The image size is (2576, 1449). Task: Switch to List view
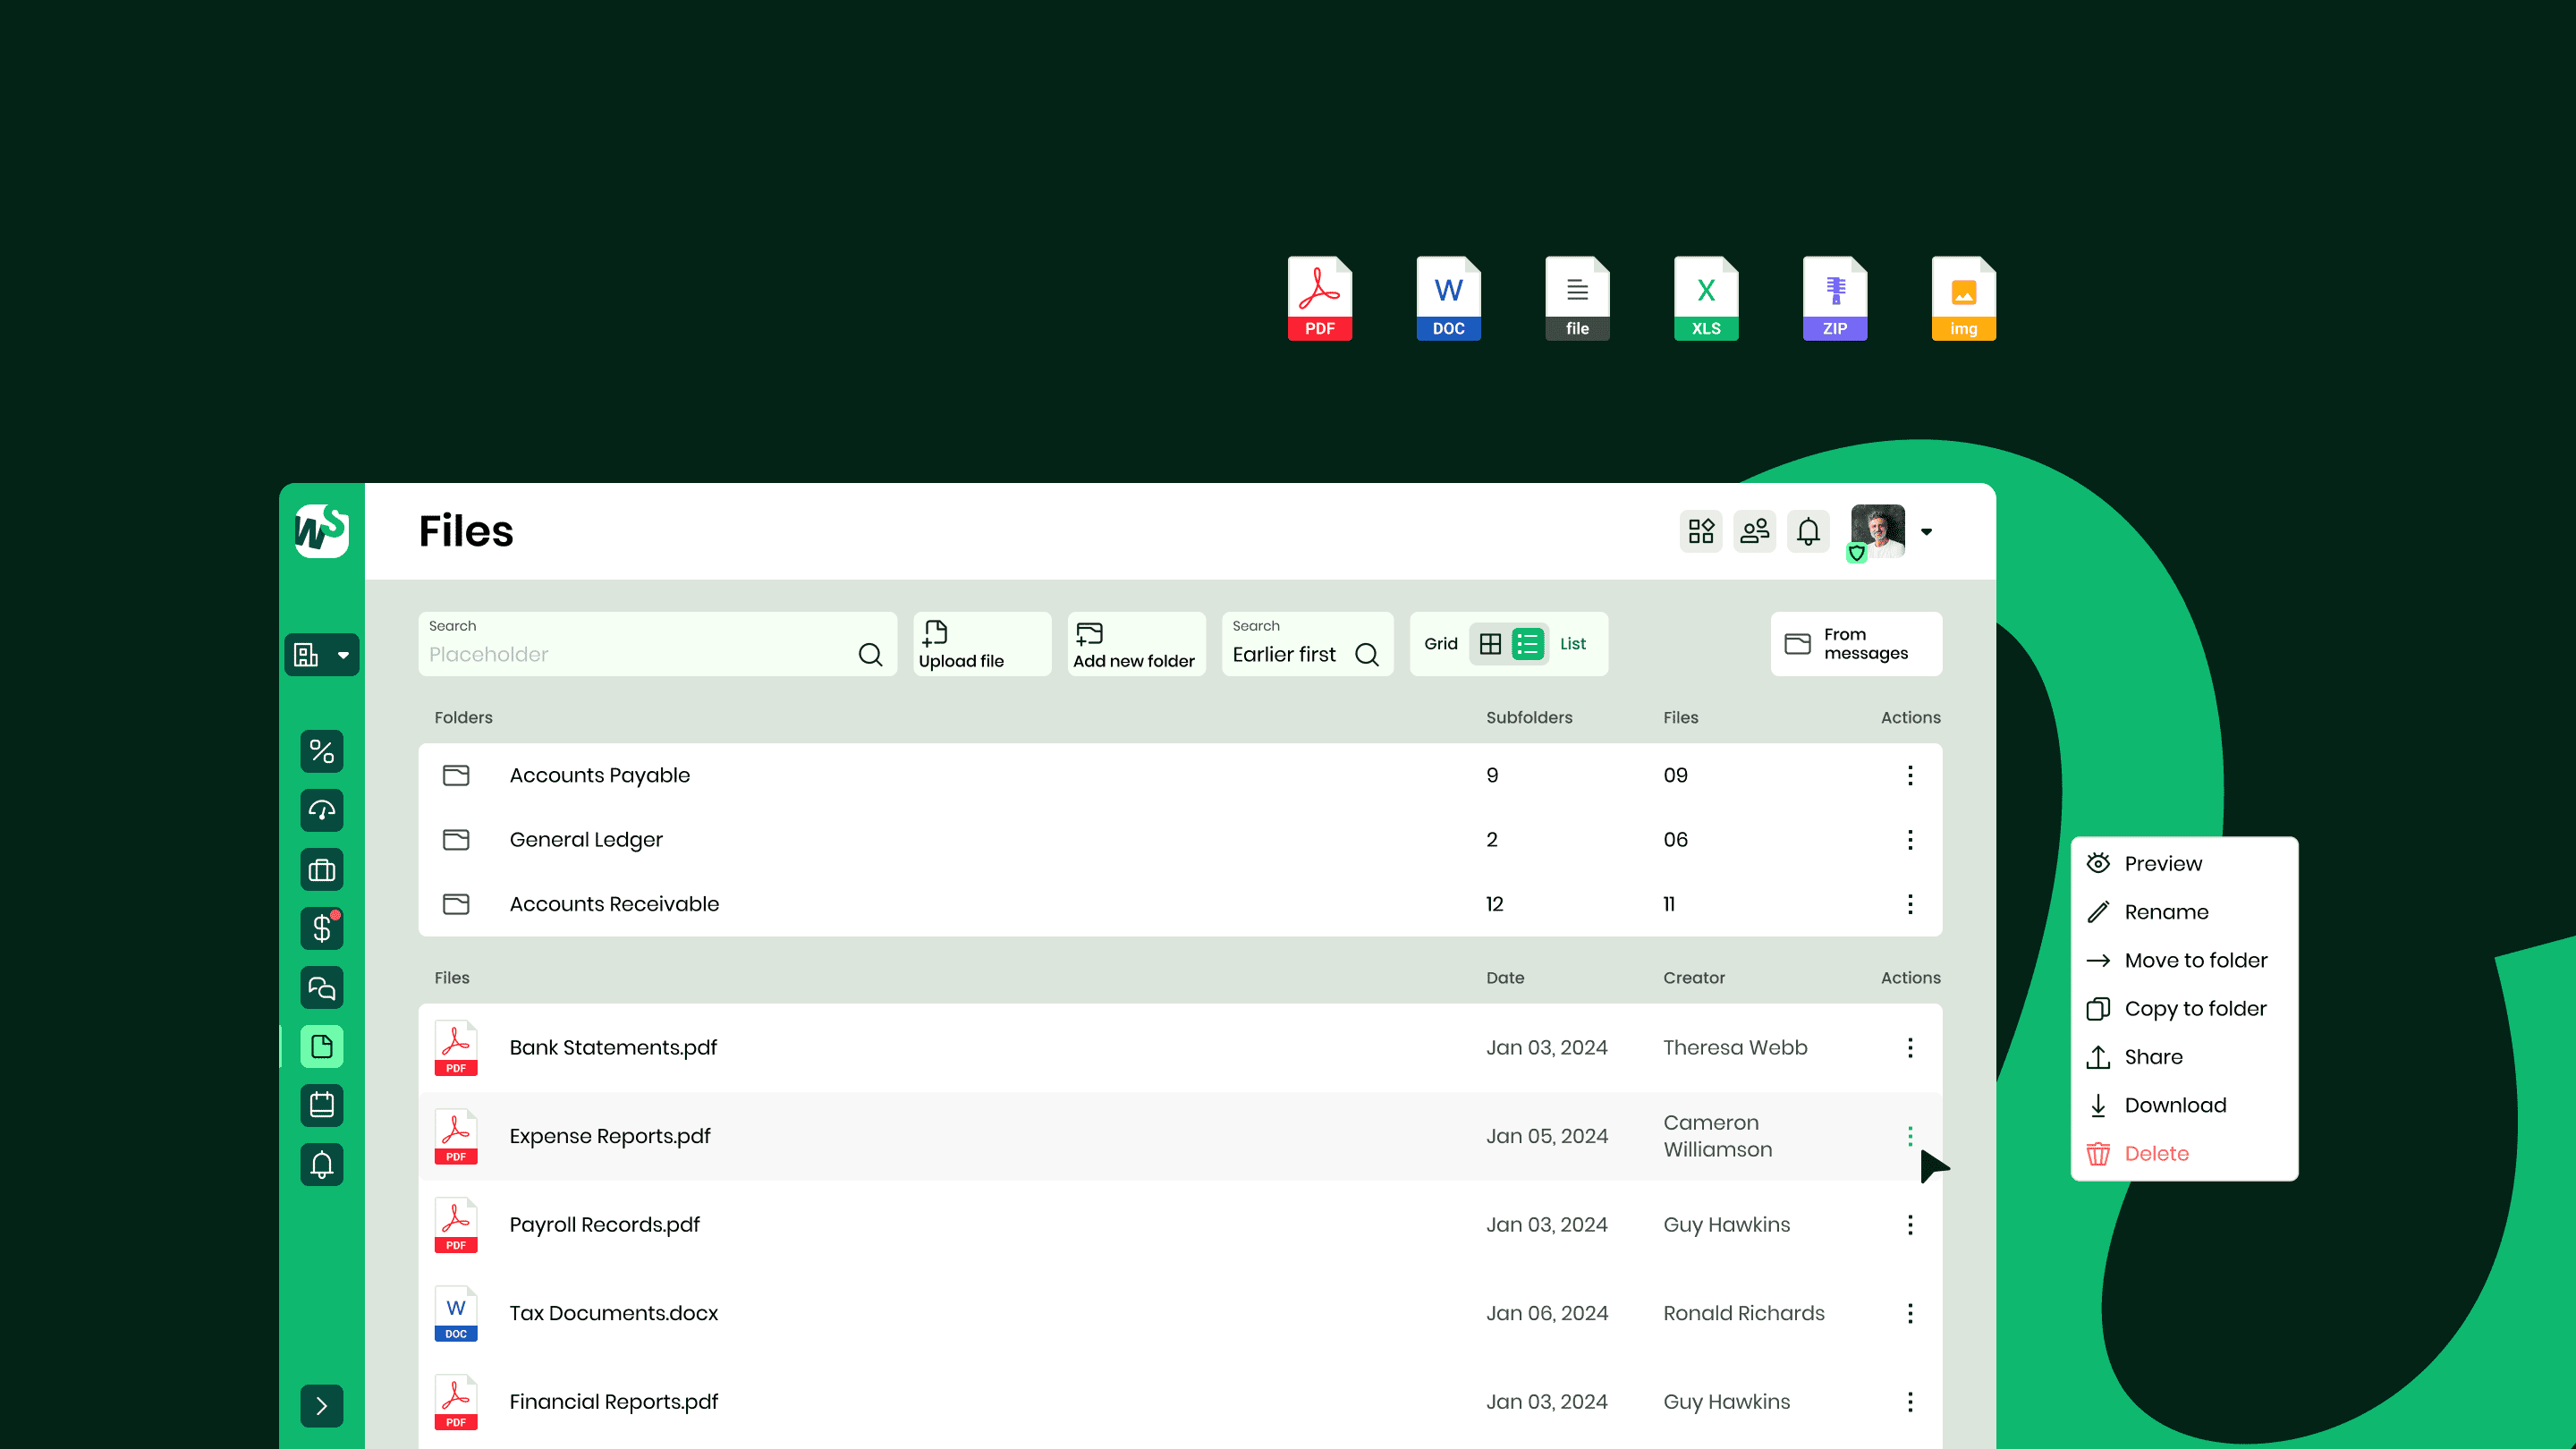click(1528, 644)
